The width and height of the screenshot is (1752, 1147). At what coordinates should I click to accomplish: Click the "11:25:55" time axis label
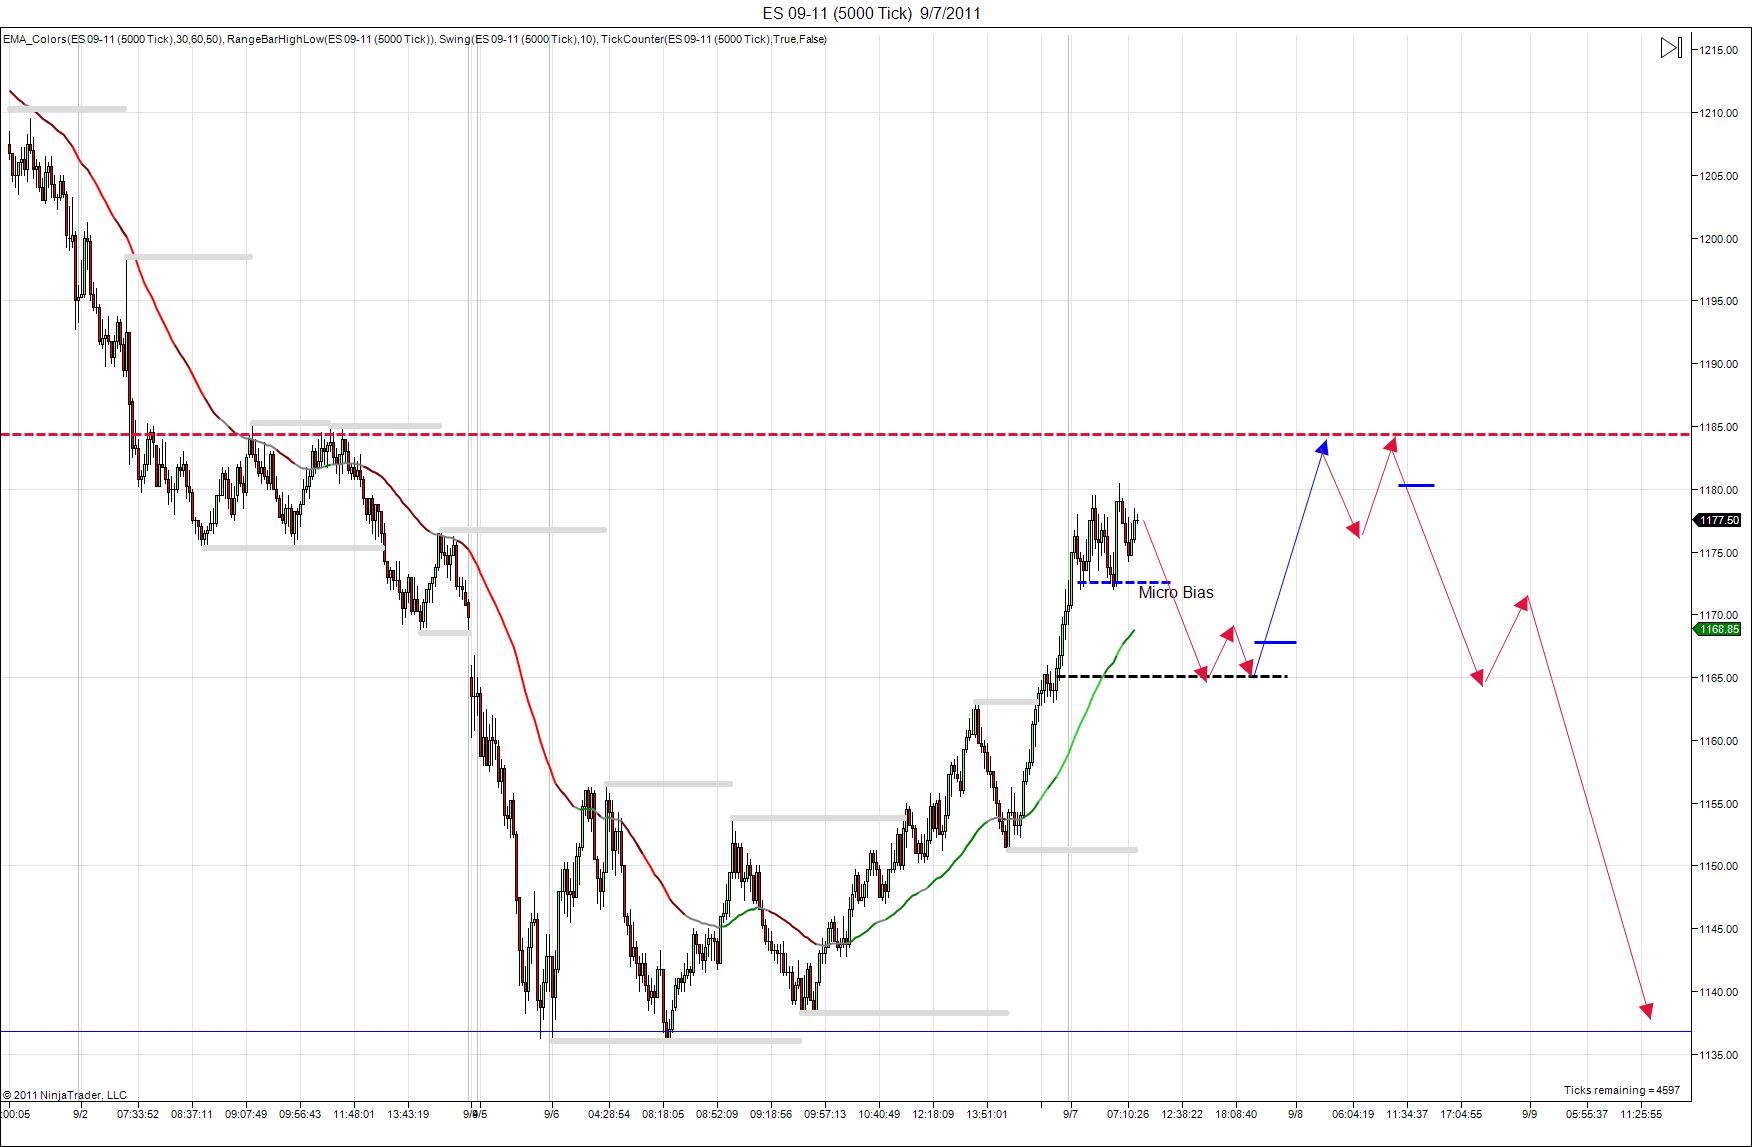[1641, 1114]
